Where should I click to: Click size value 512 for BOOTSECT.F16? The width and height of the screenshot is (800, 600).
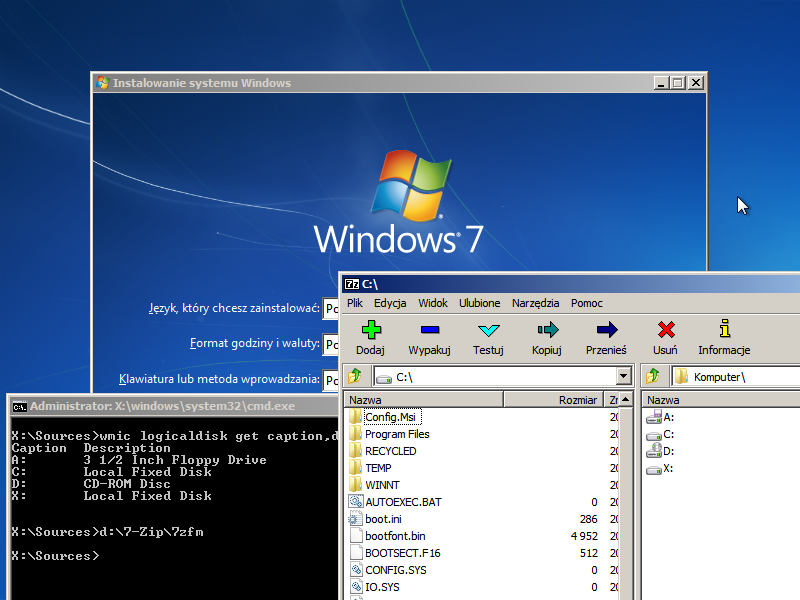click(x=589, y=553)
